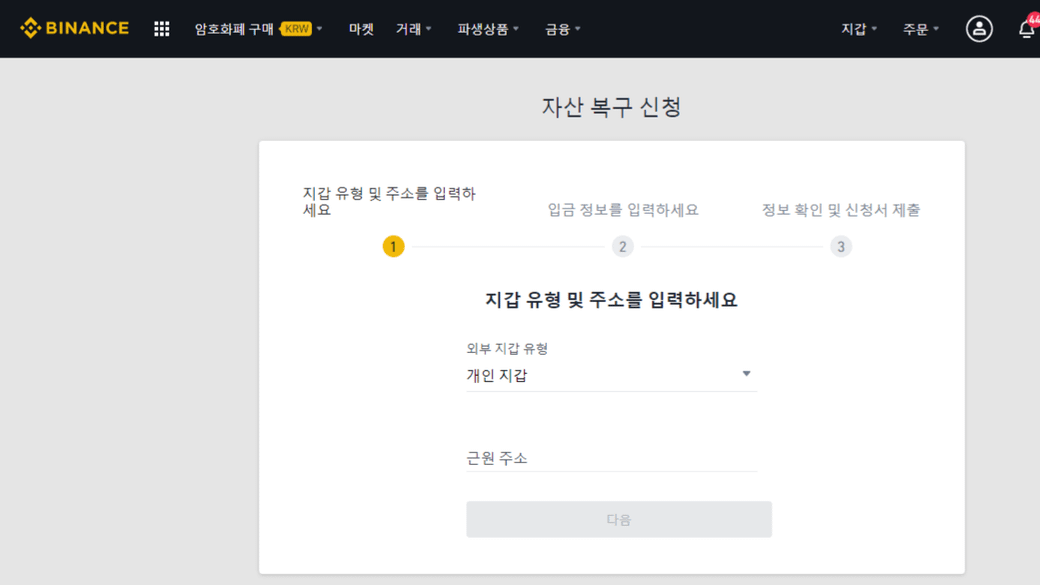Click the KRW currency badge

point(296,29)
